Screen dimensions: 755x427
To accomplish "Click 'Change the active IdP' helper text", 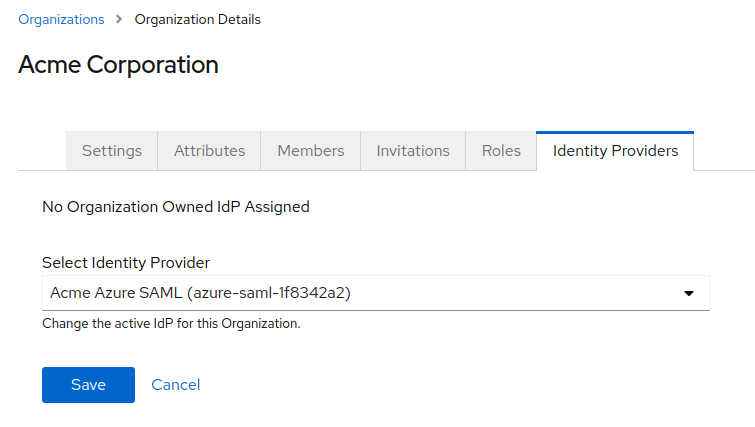I will click(x=171, y=323).
